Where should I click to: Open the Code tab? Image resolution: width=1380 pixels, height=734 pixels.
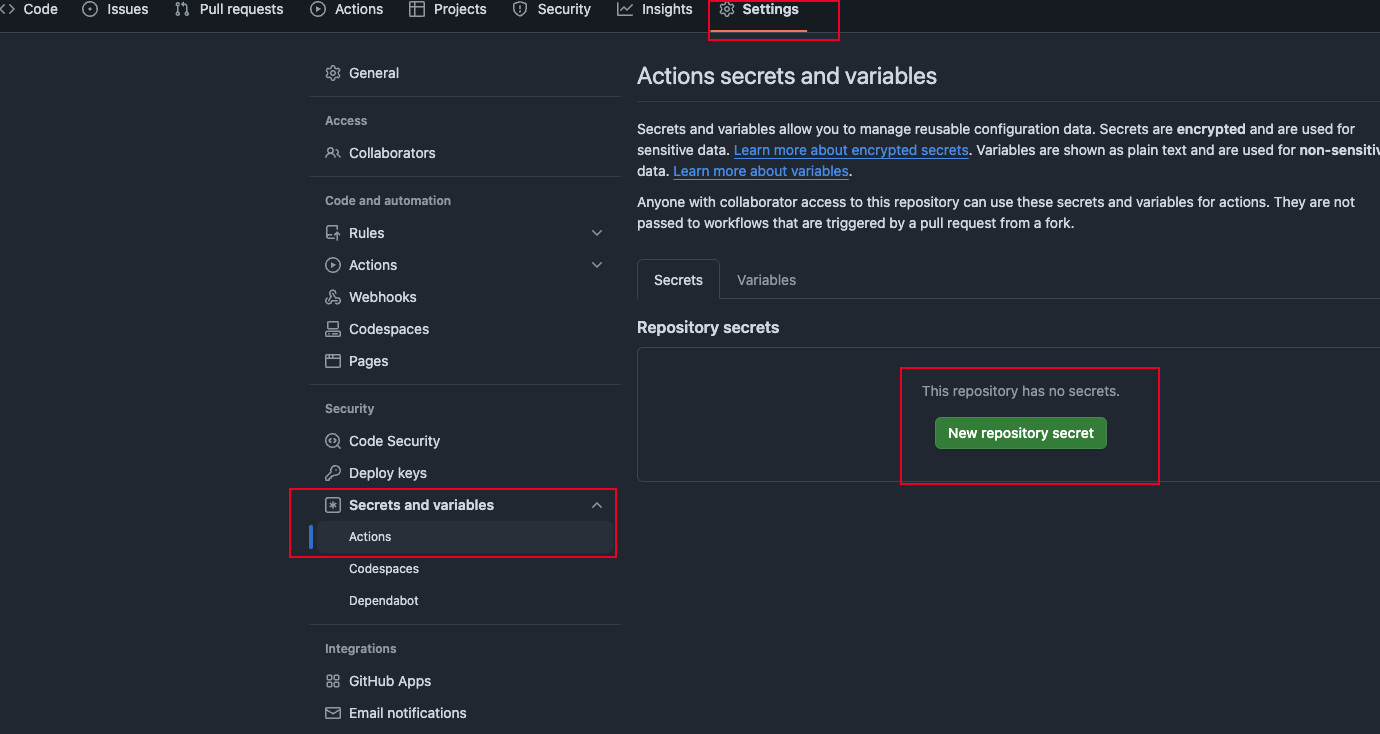pos(29,9)
